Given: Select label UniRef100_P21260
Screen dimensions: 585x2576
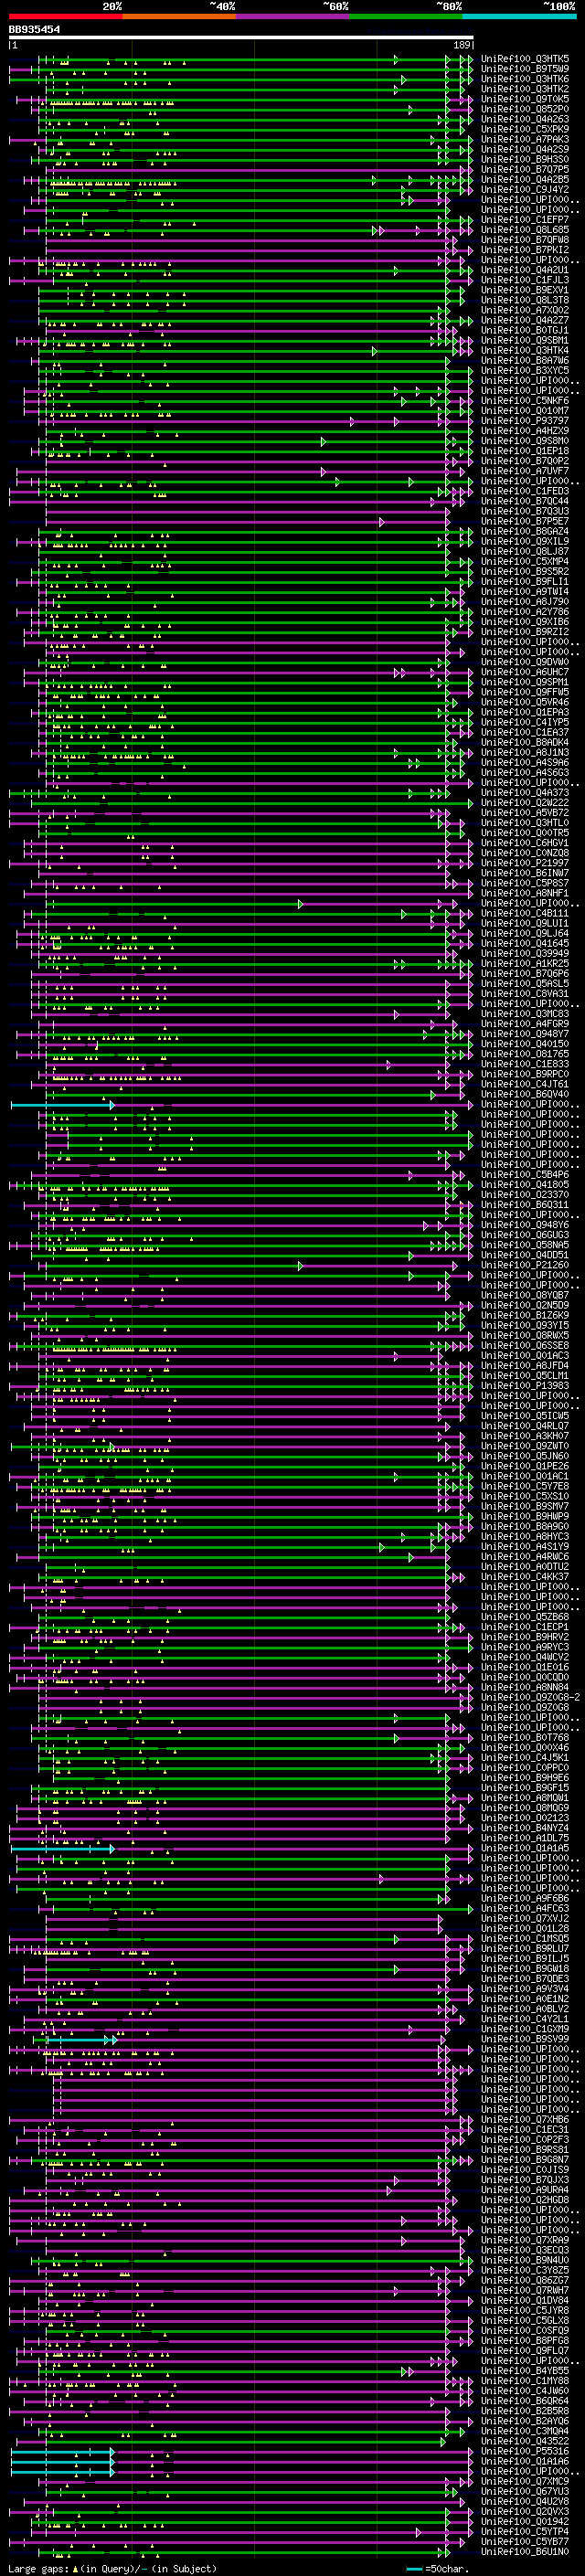Looking at the screenshot, I should 525,1265.
